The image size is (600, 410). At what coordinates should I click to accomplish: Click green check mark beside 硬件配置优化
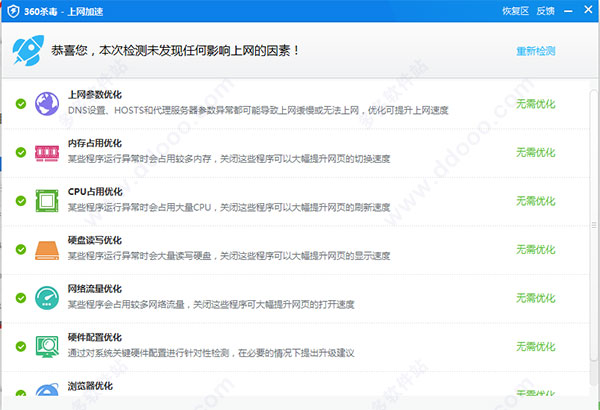click(x=21, y=346)
